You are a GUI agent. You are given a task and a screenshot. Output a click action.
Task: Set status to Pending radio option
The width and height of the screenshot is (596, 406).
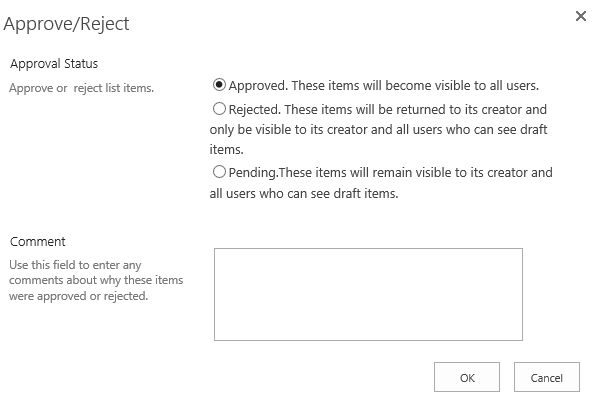click(219, 172)
